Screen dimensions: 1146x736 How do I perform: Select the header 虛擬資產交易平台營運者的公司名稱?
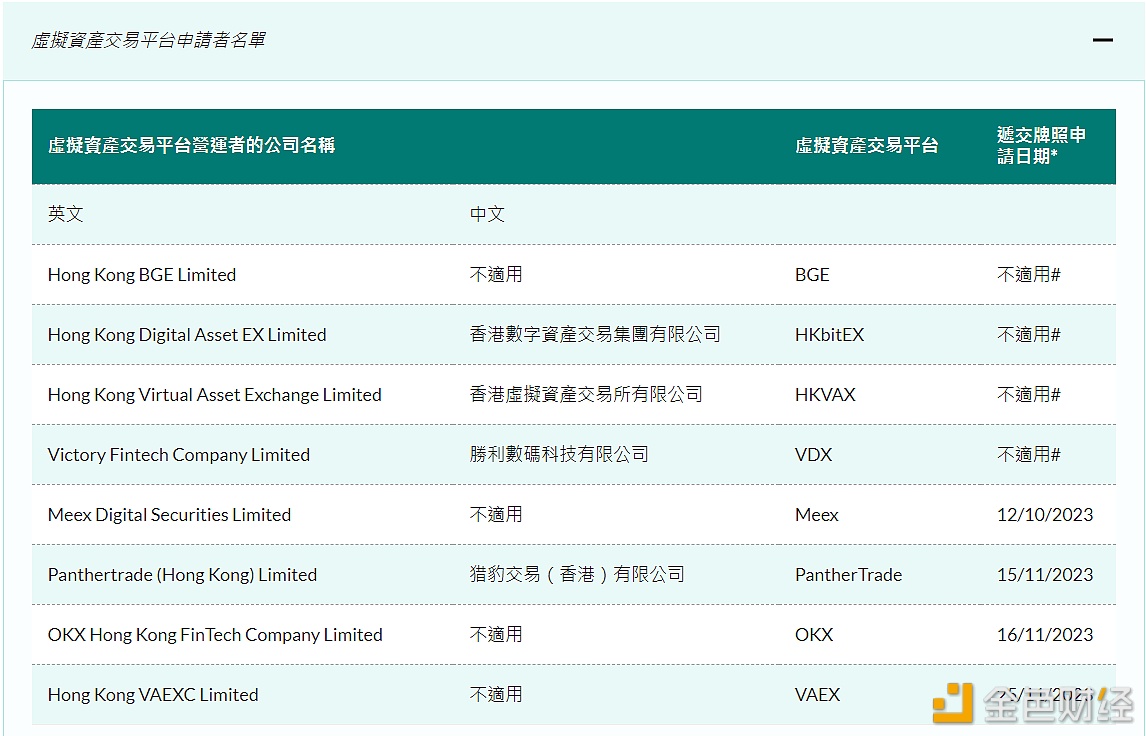pos(191,145)
